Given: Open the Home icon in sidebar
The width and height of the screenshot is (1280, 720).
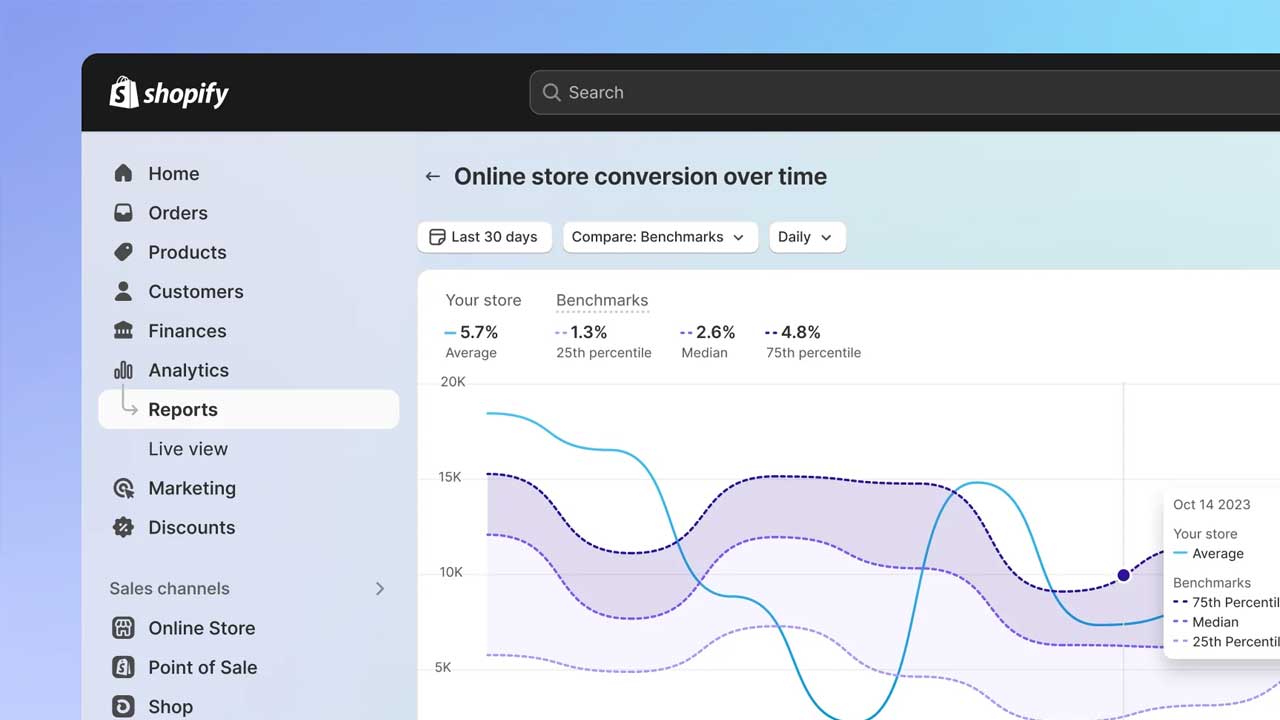Looking at the screenshot, I should pos(123,173).
